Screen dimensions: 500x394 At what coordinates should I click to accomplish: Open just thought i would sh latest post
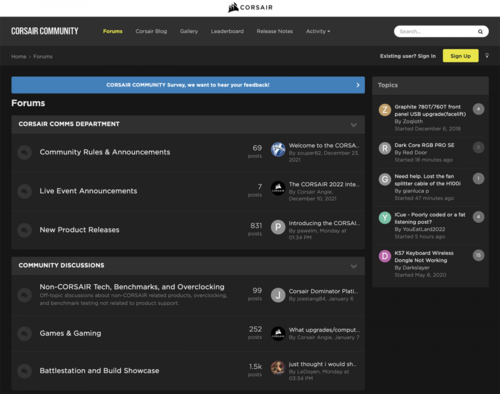322,364
